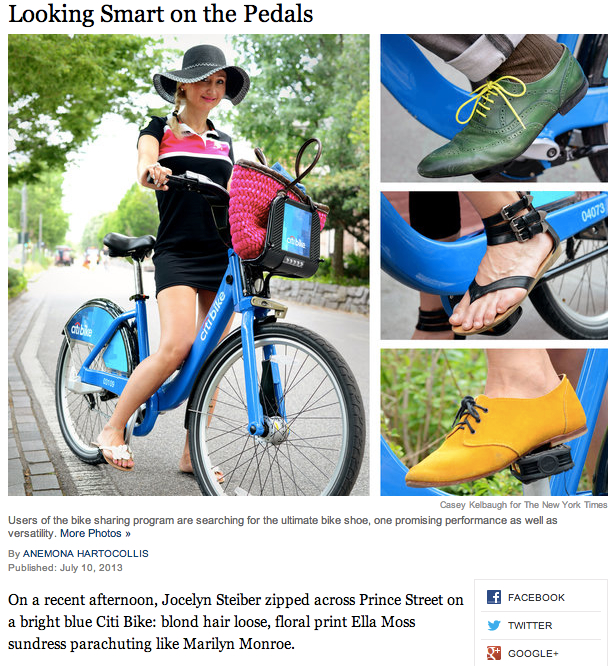Click the photo caption about bike sharing
This screenshot has height=666, width=612.
coord(282,527)
